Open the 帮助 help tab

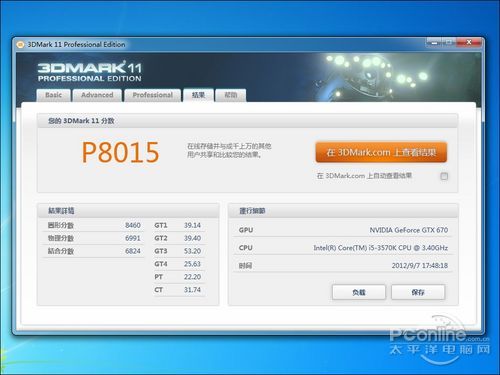pyautogui.click(x=231, y=95)
